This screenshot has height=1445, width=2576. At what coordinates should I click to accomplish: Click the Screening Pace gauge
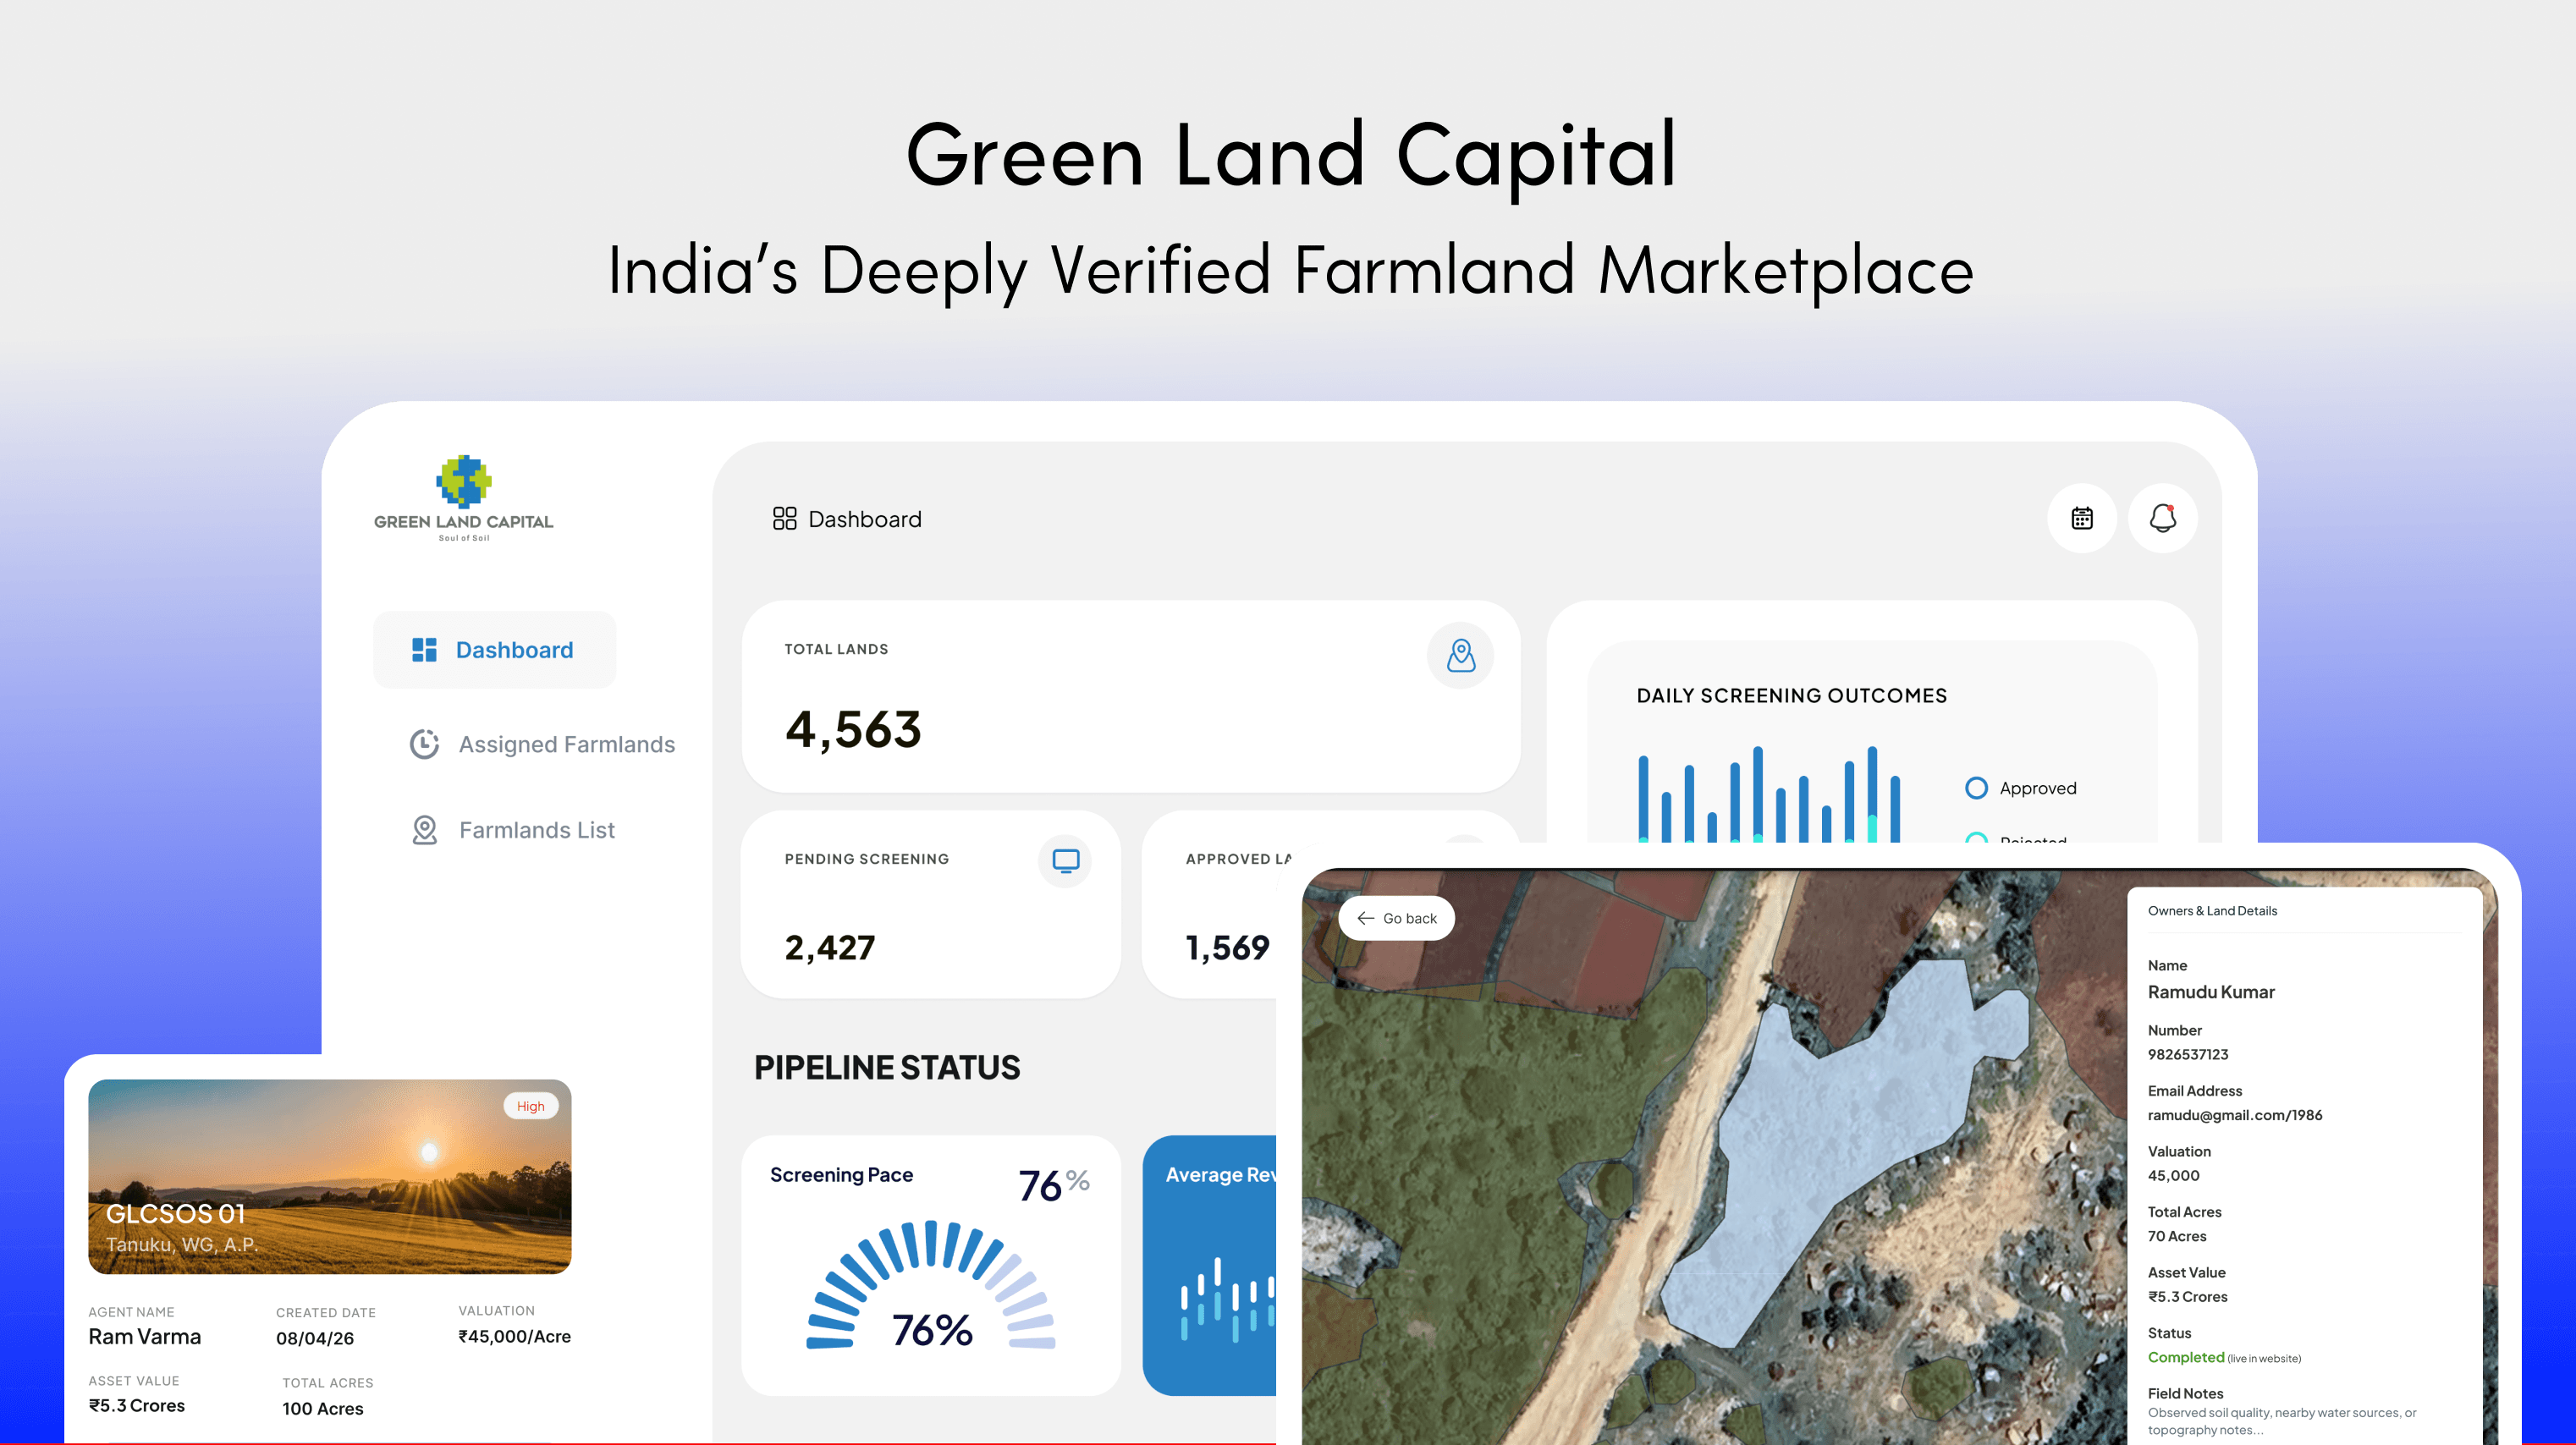931,1284
